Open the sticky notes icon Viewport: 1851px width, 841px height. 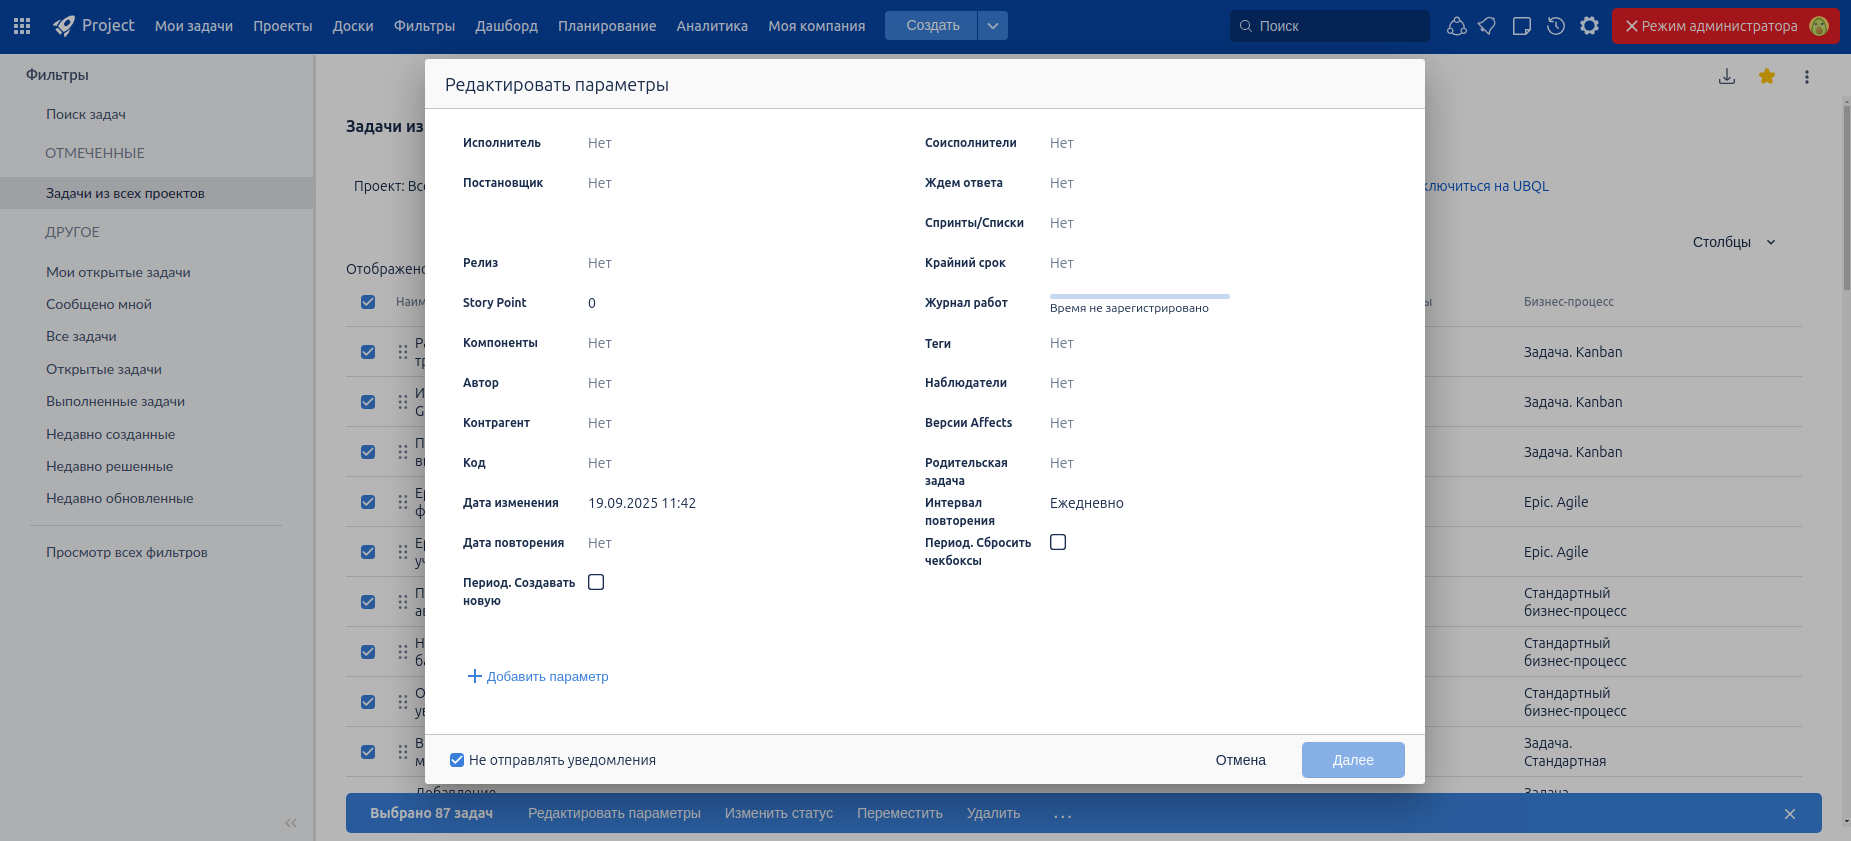(1522, 26)
